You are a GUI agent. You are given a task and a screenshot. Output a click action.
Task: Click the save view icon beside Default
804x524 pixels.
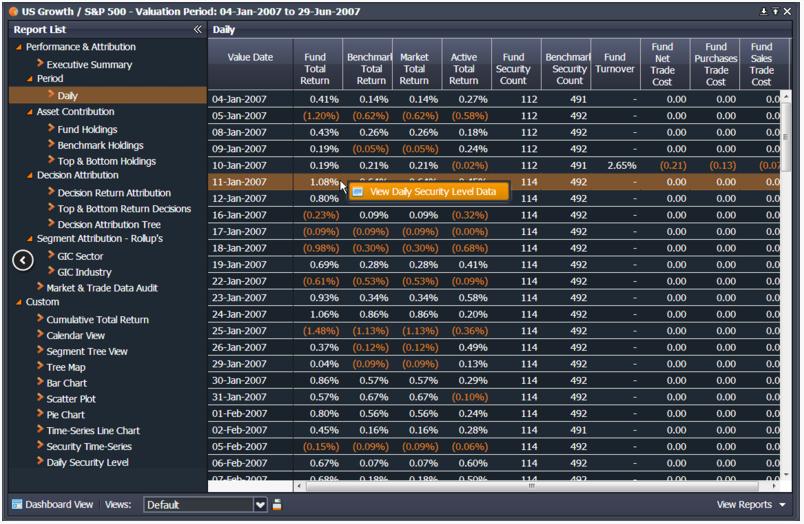(277, 505)
